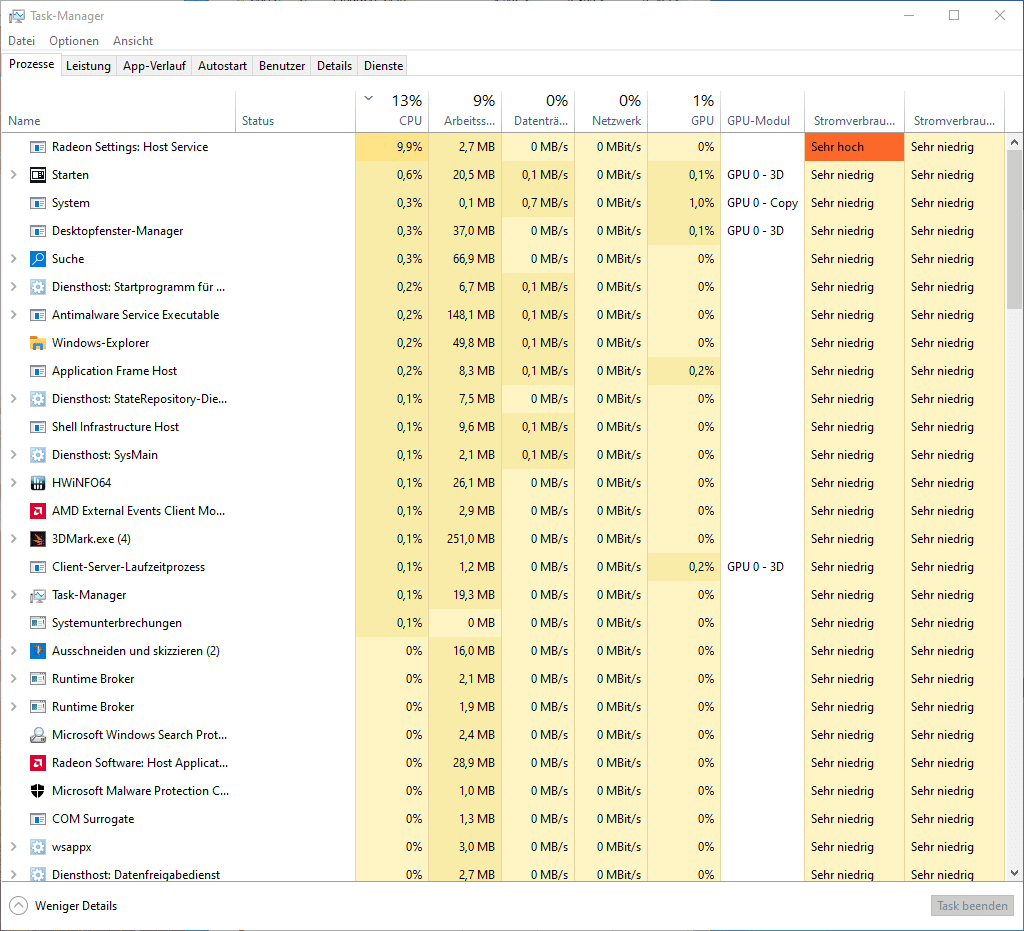Screen dimensions: 1024x931
Task: Expand Diensthost StateRepository-Dienst group
Action: [14, 399]
